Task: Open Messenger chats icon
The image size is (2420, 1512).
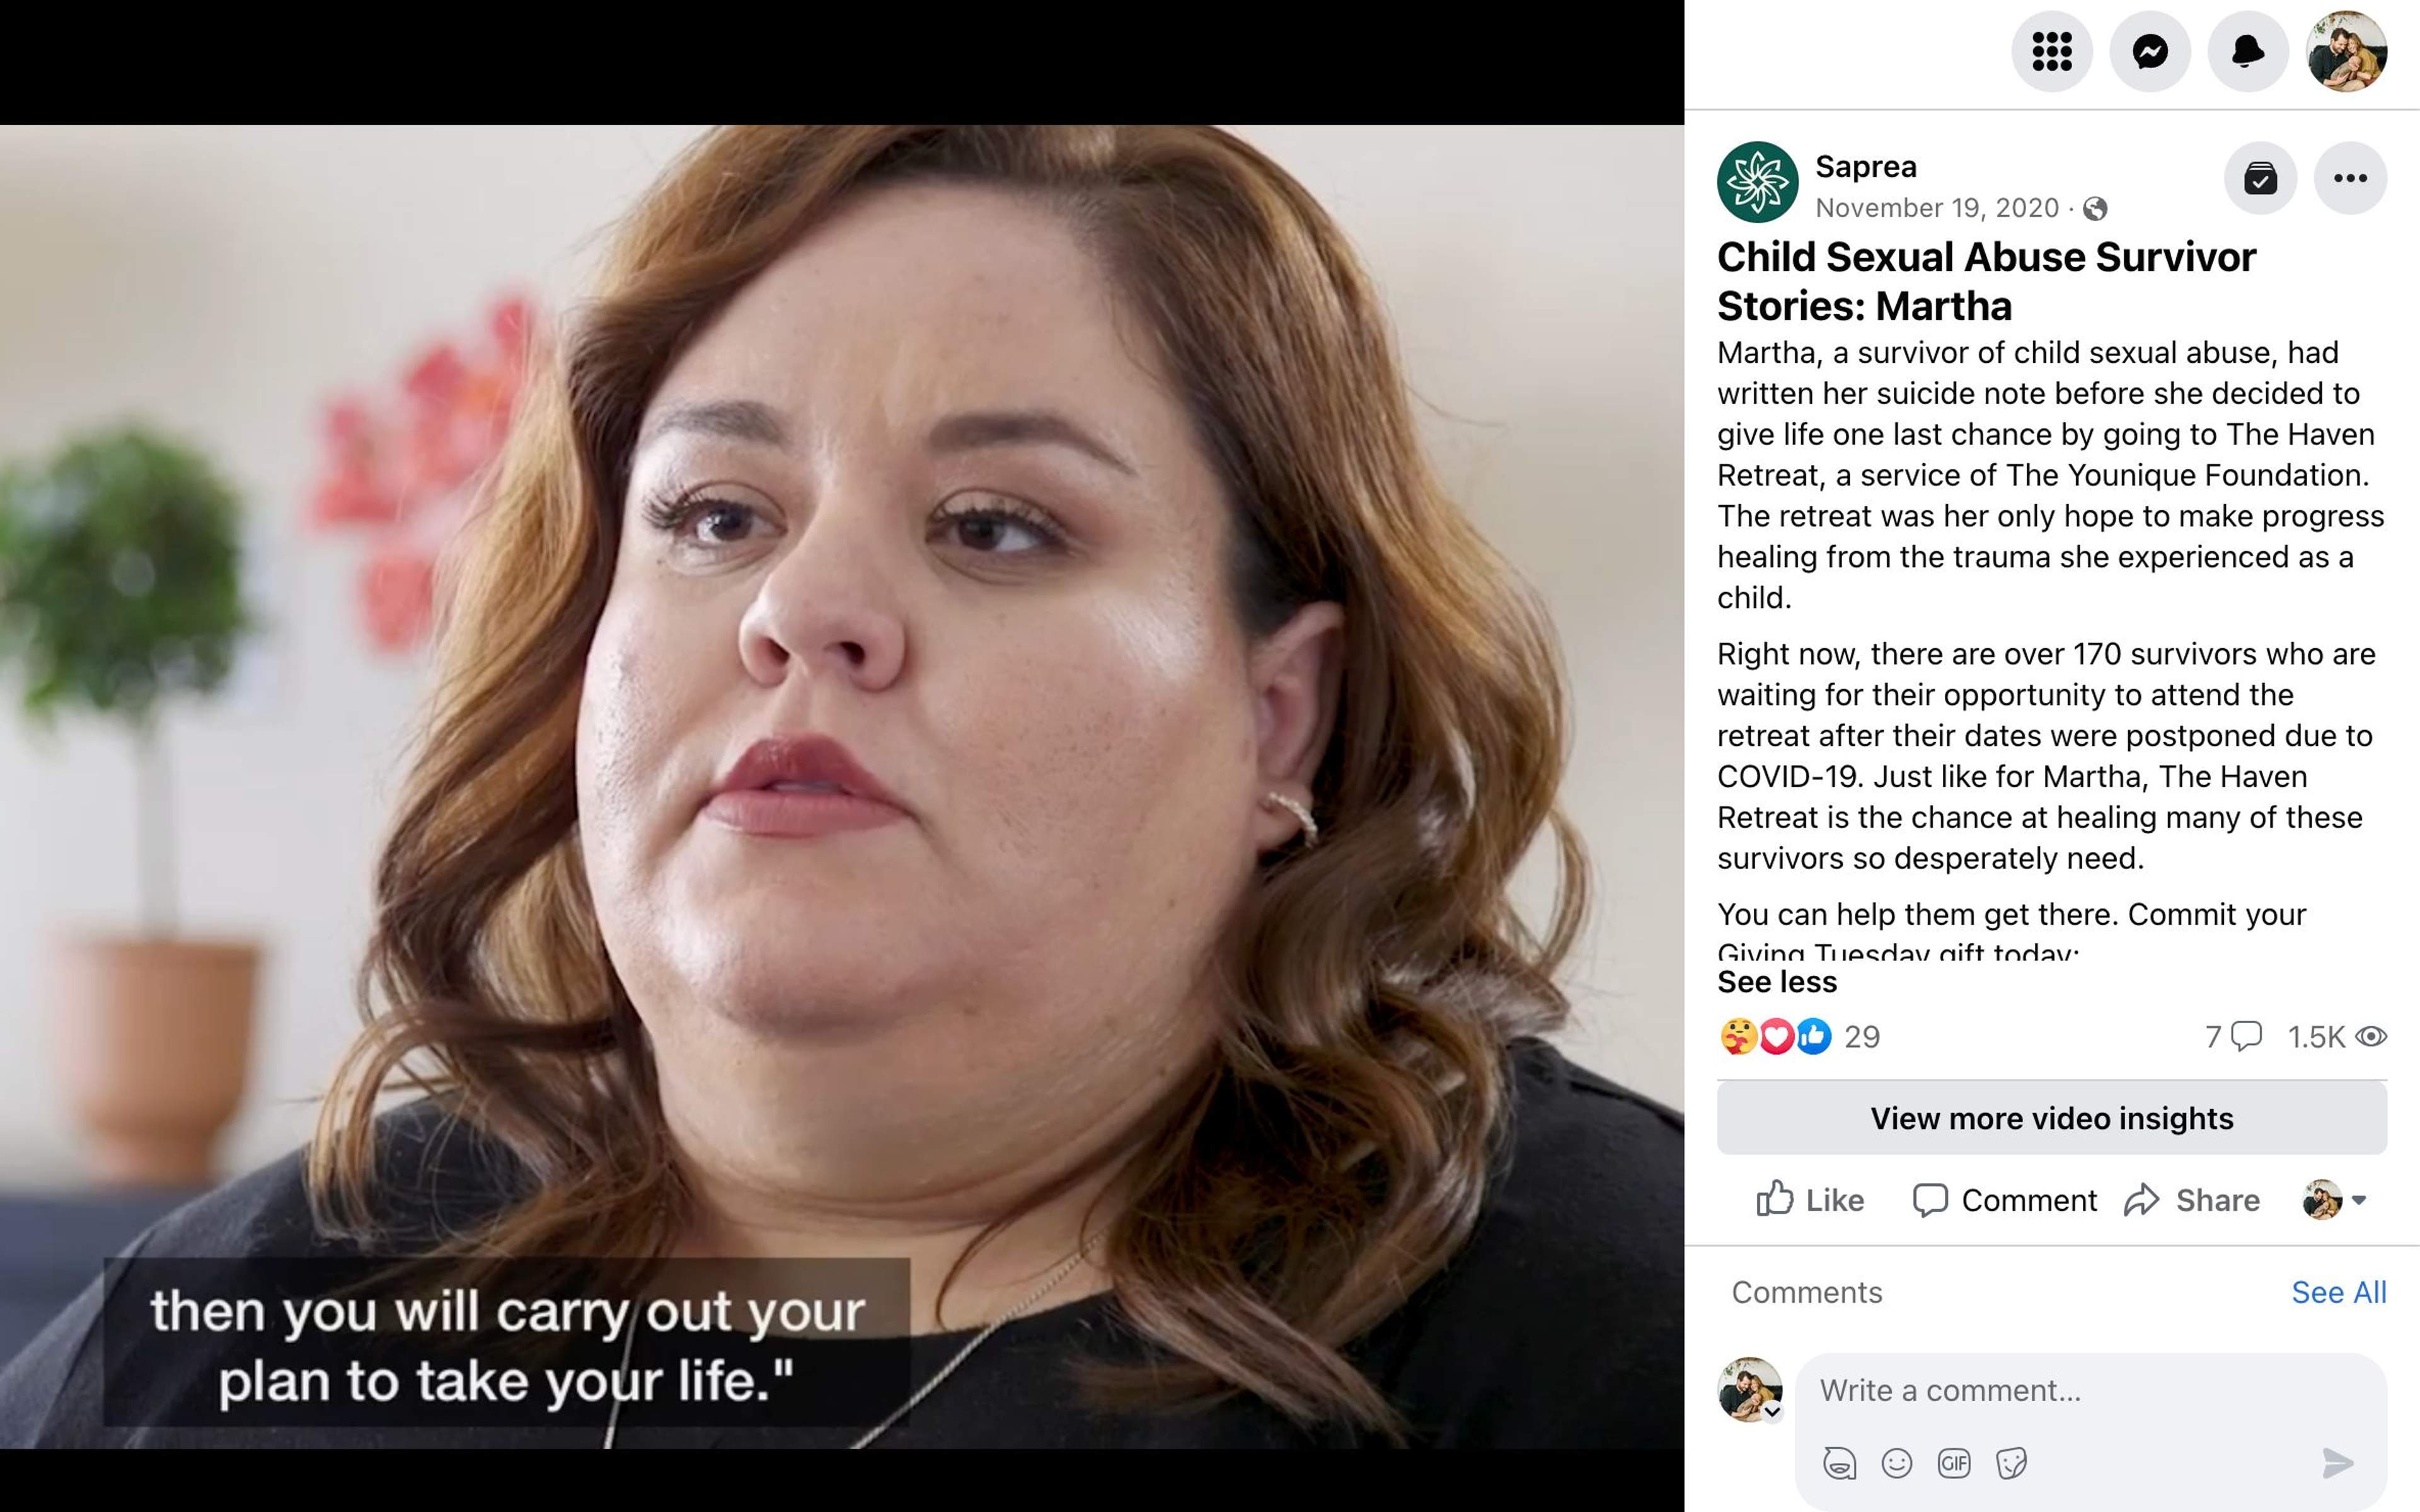Action: pyautogui.click(x=2149, y=51)
